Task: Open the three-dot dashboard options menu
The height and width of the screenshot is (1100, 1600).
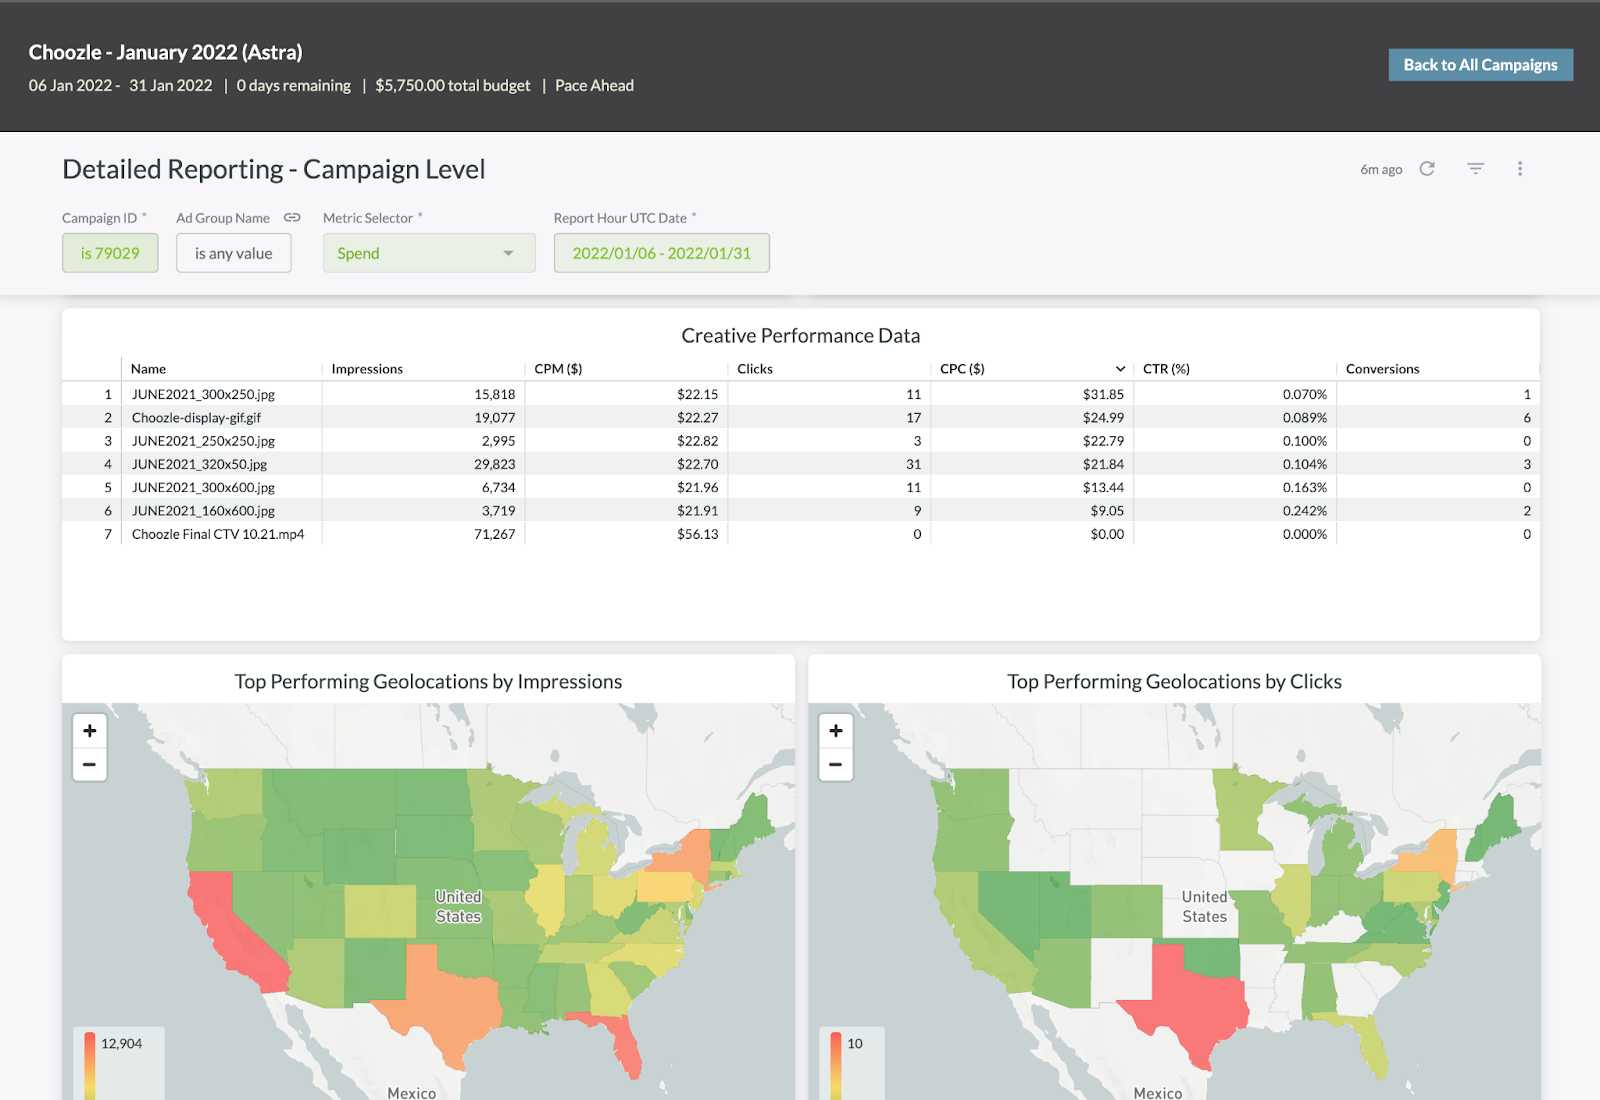Action: coord(1520,169)
